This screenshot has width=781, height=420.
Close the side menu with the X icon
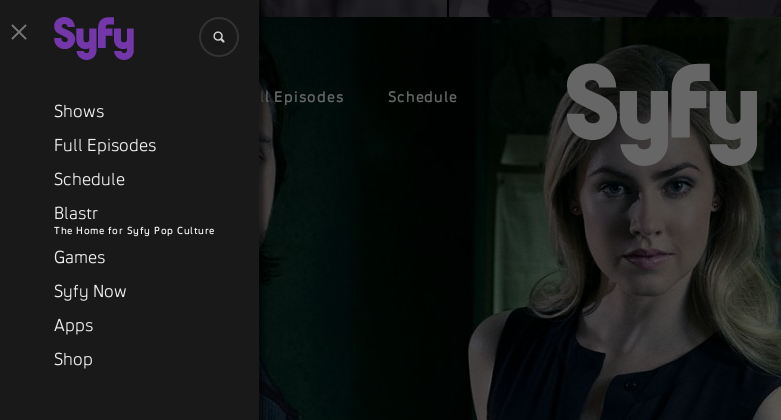tap(19, 32)
